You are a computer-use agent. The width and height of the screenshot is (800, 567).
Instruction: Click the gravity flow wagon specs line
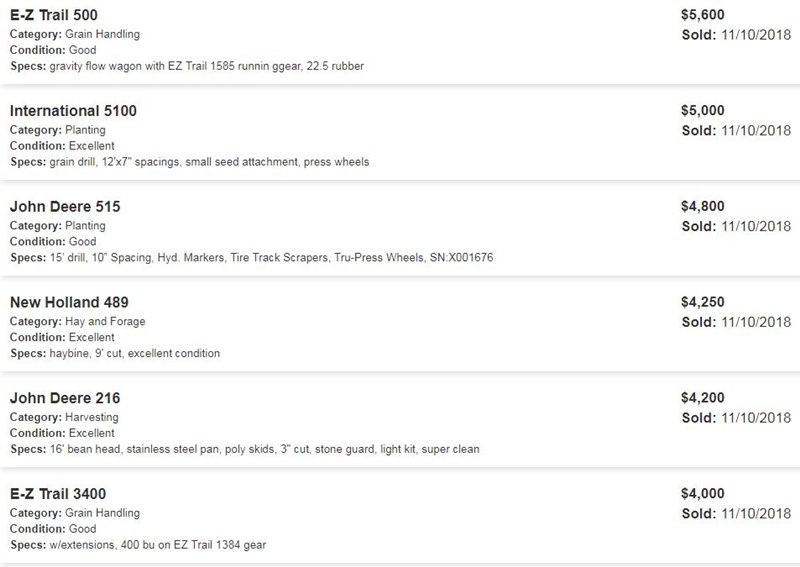[x=187, y=66]
